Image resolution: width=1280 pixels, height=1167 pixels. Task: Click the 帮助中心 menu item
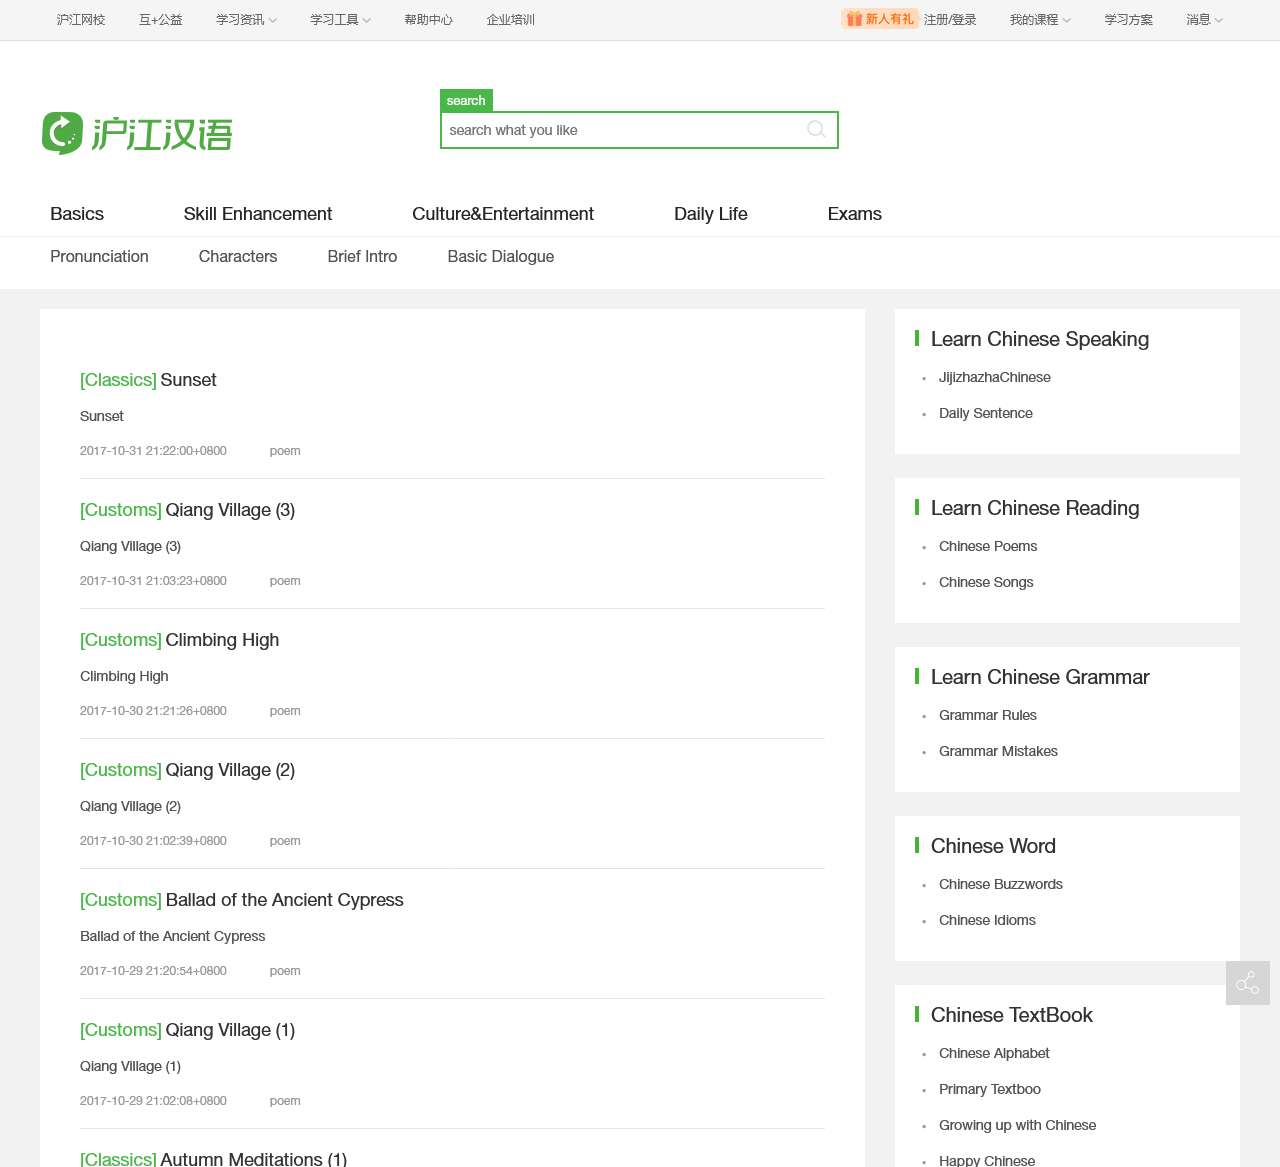coord(428,19)
